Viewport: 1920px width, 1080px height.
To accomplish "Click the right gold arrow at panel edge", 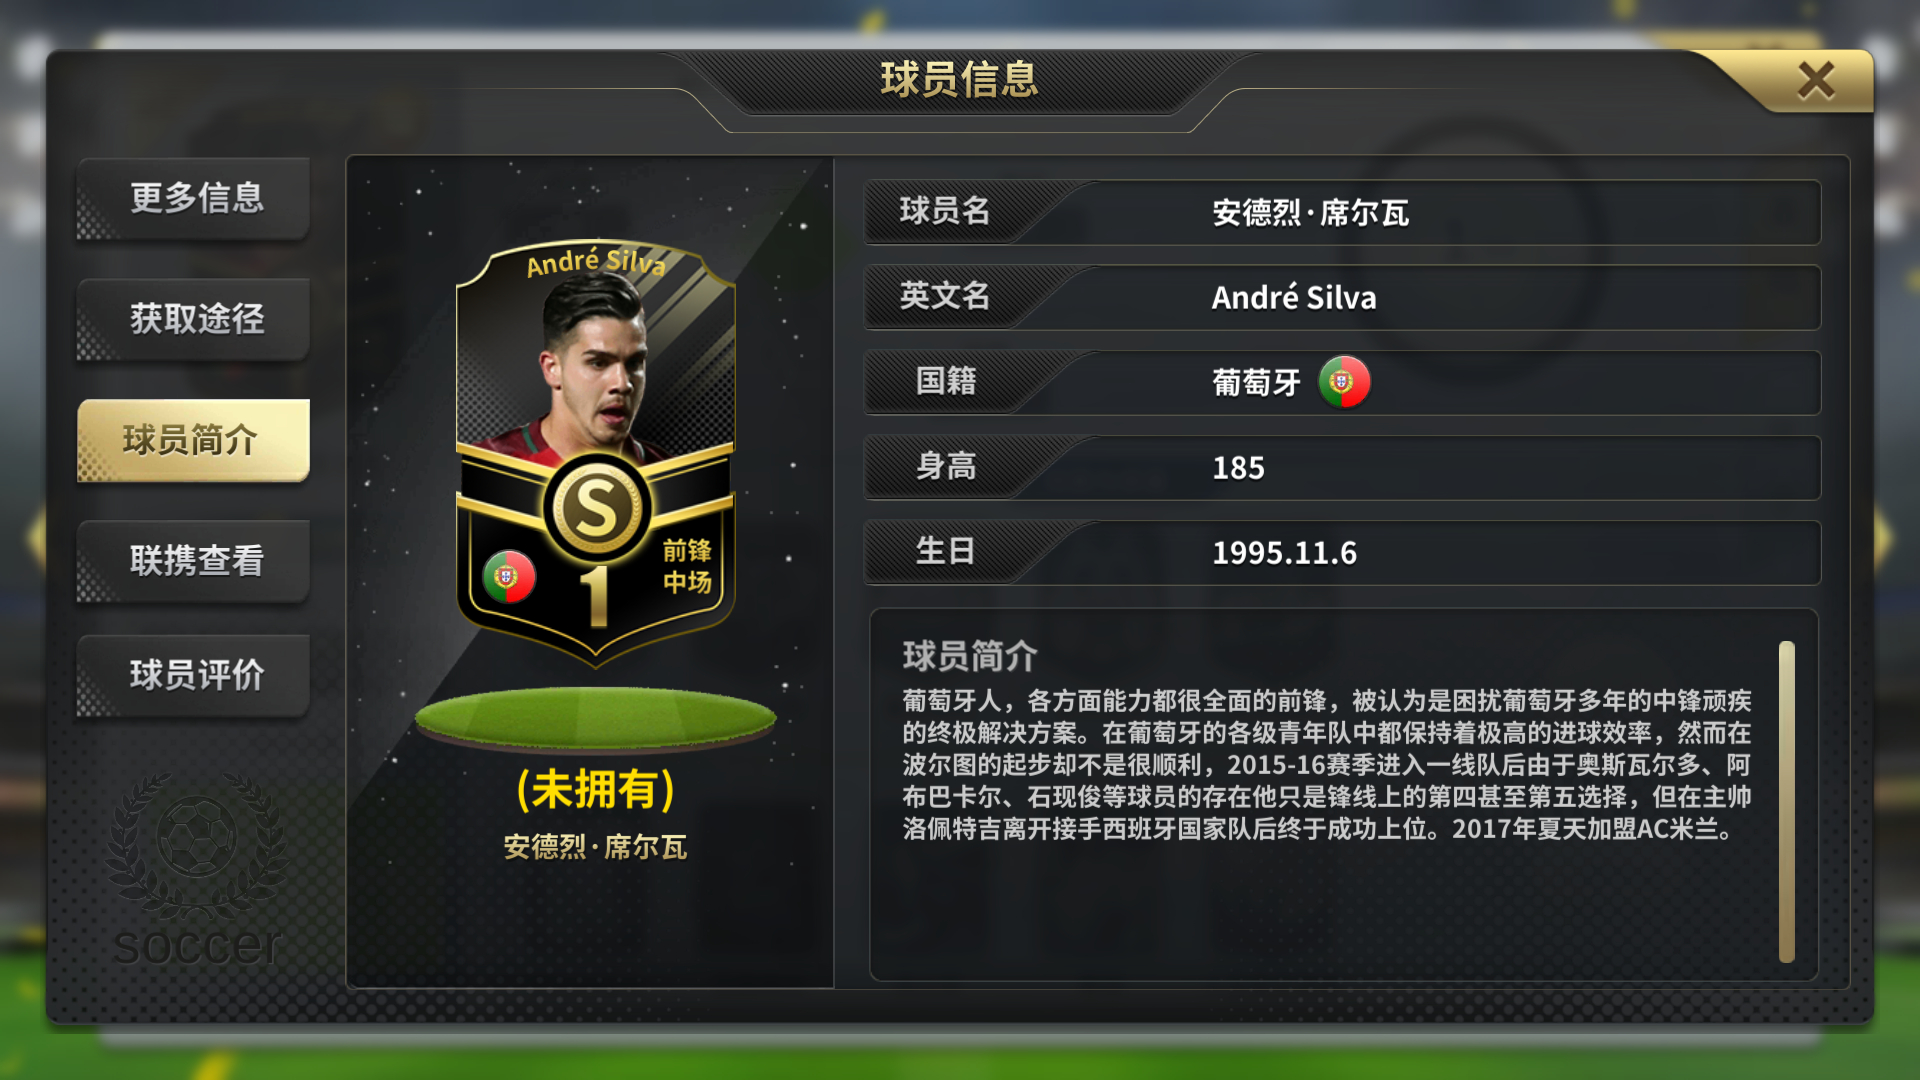I will 1883,537.
